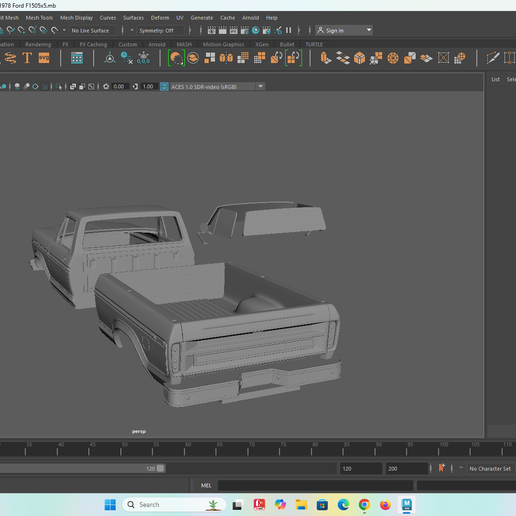
Task: Switch to the Motion Graphics shelf tab
Action: click(223, 44)
